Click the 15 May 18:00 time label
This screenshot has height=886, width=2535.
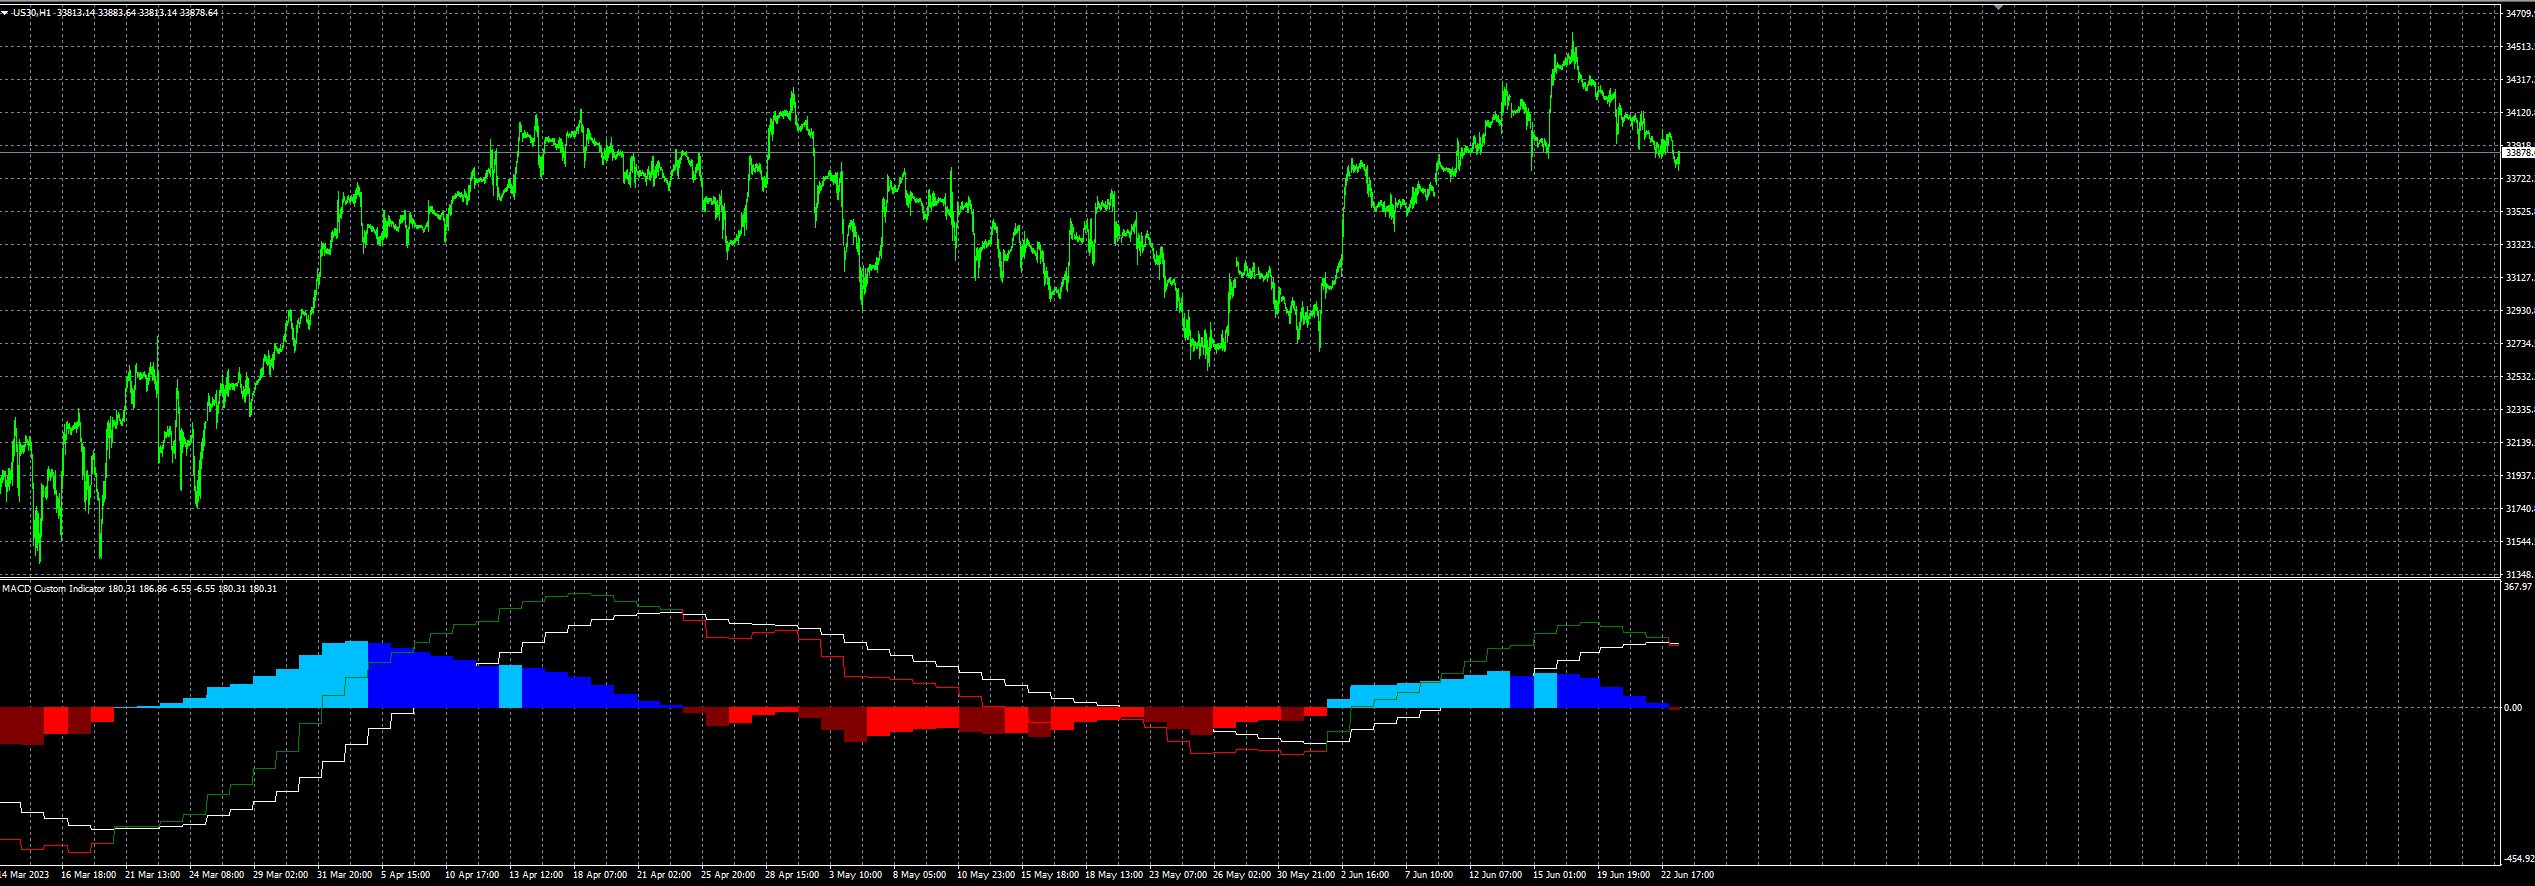pyautogui.click(x=1050, y=875)
